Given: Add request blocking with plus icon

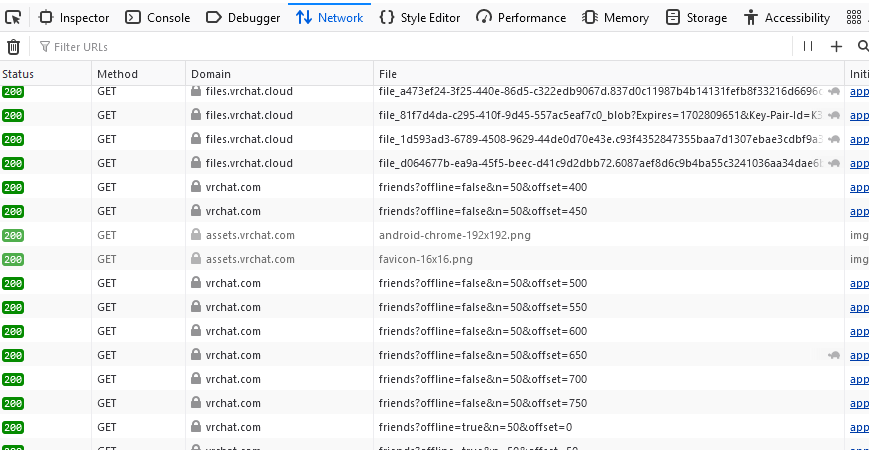Looking at the screenshot, I should (836, 47).
